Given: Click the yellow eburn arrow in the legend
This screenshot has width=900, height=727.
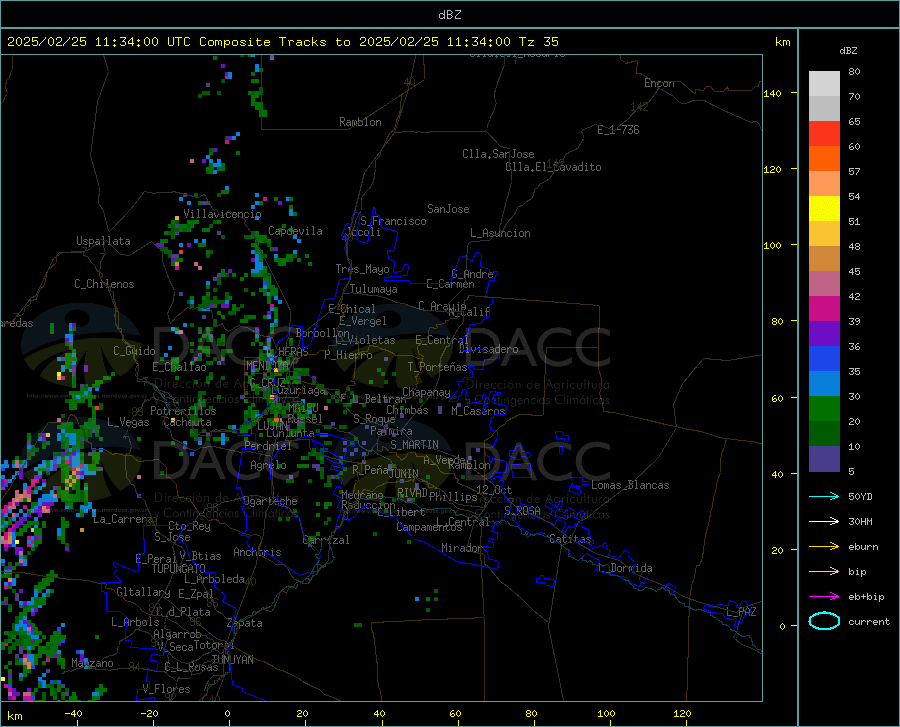Looking at the screenshot, I should 824,547.
